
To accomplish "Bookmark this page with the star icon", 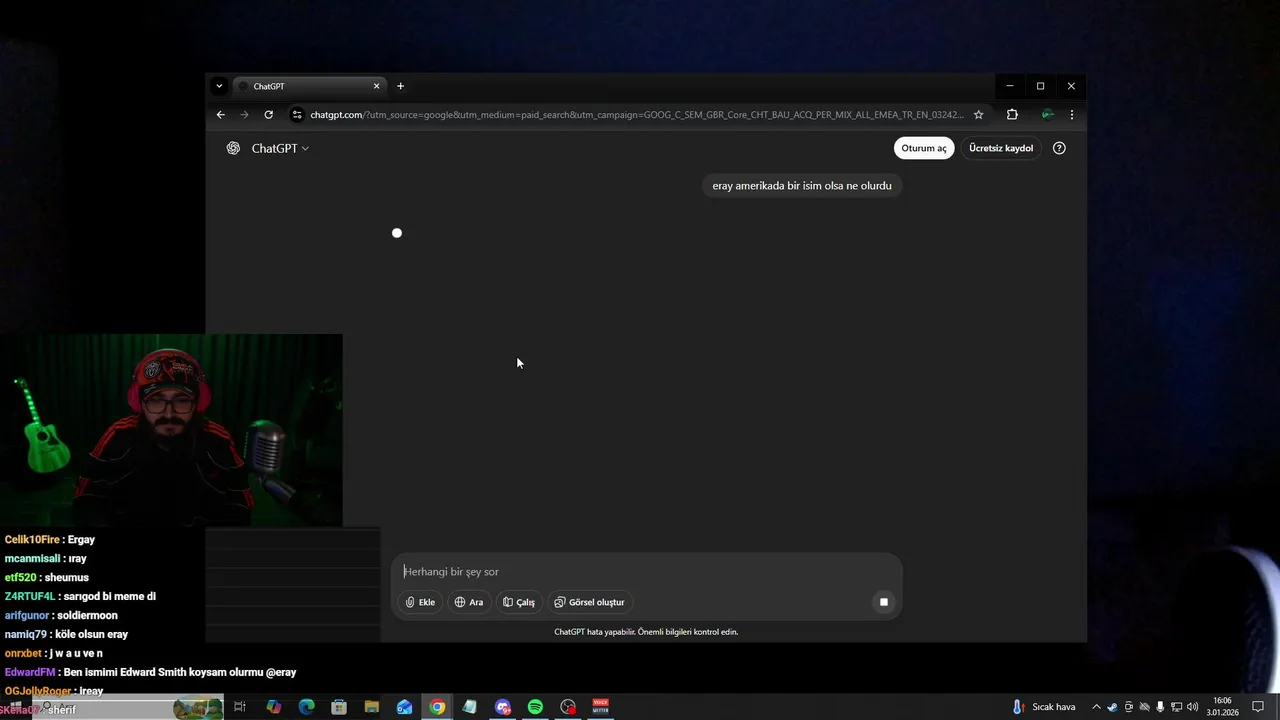I will (978, 115).
